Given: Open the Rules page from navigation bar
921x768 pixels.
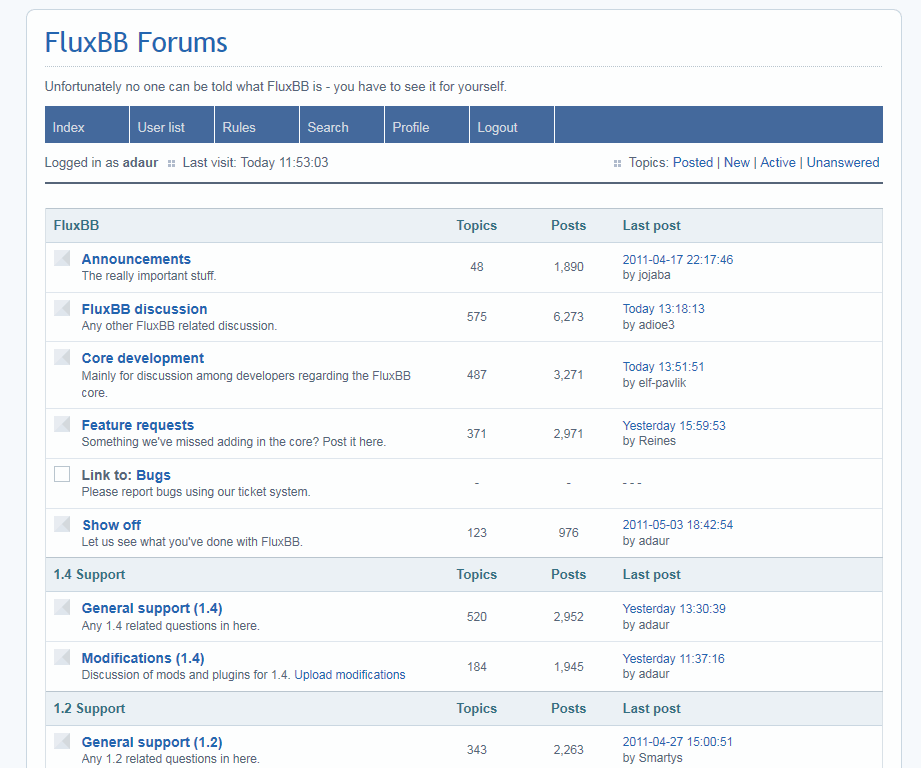Looking at the screenshot, I should [x=239, y=127].
